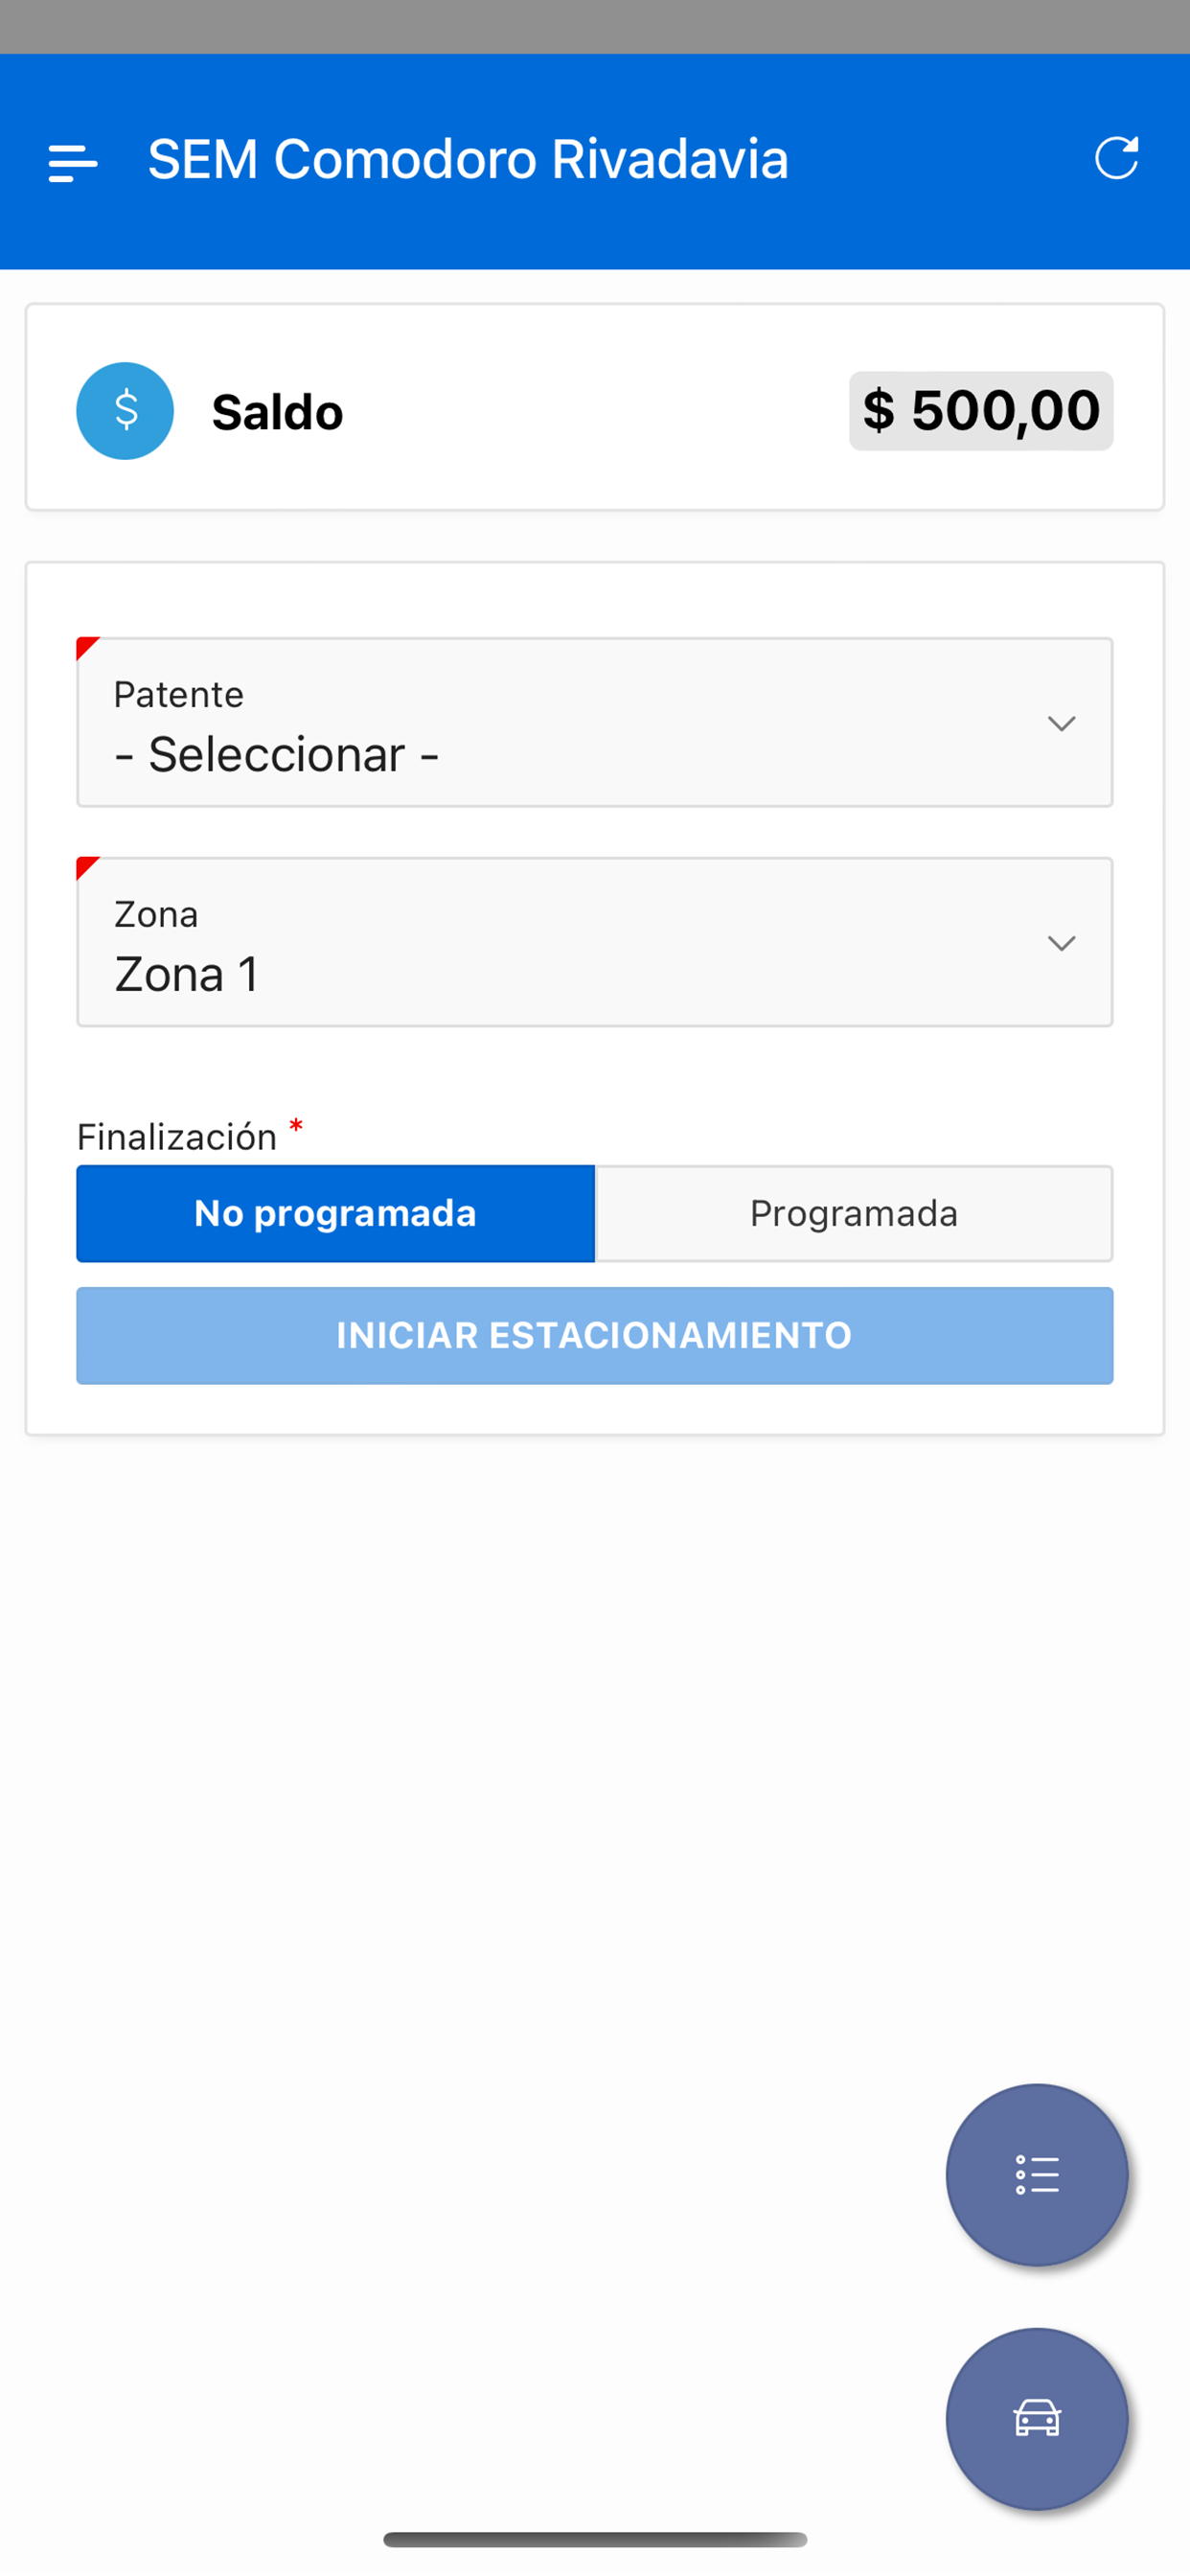Click the red required marker on Zona field
1190x2576 pixels.
(86, 868)
